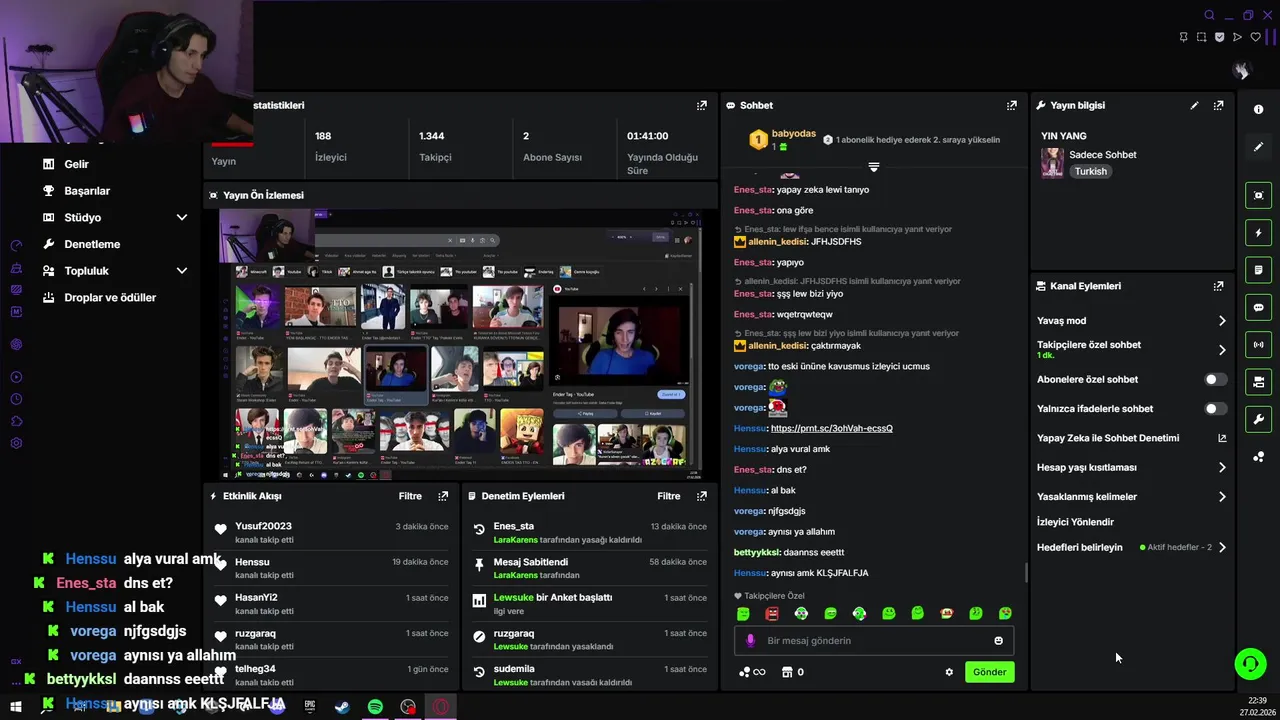The width and height of the screenshot is (1280, 720).
Task: Pop out the Denetim Eylemleri panel
Action: coord(702,496)
